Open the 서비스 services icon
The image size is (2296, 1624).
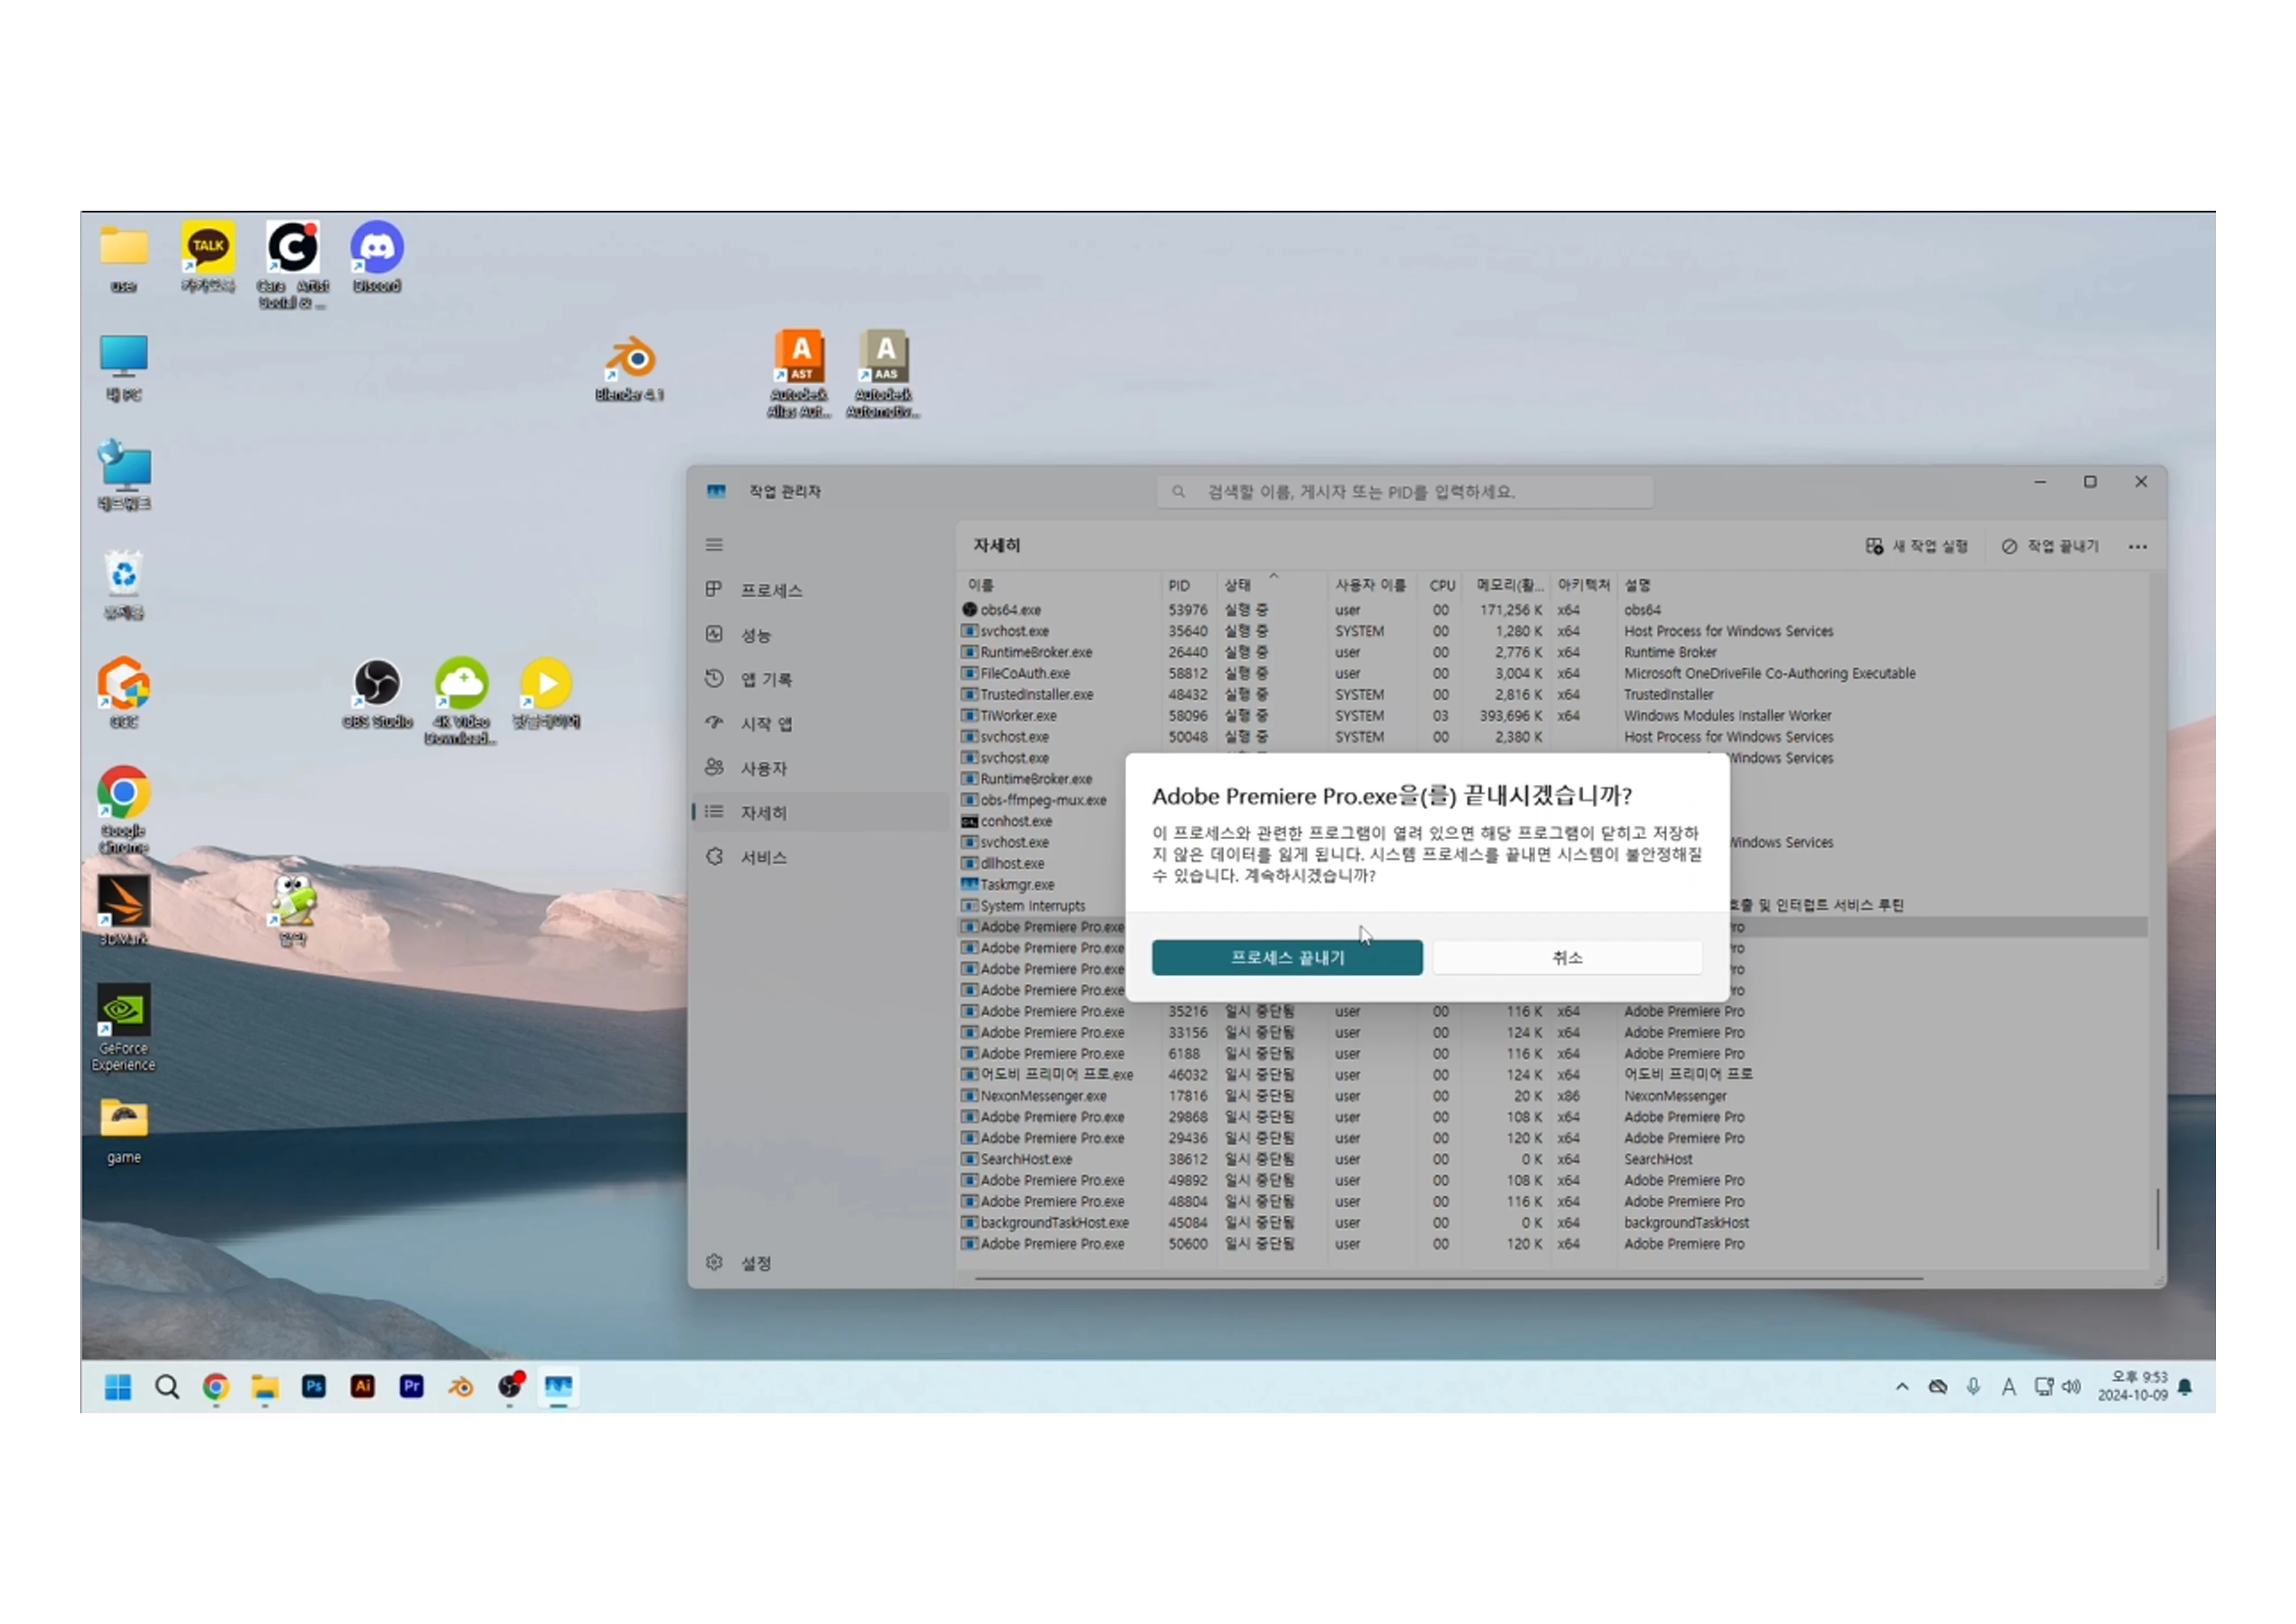714,856
